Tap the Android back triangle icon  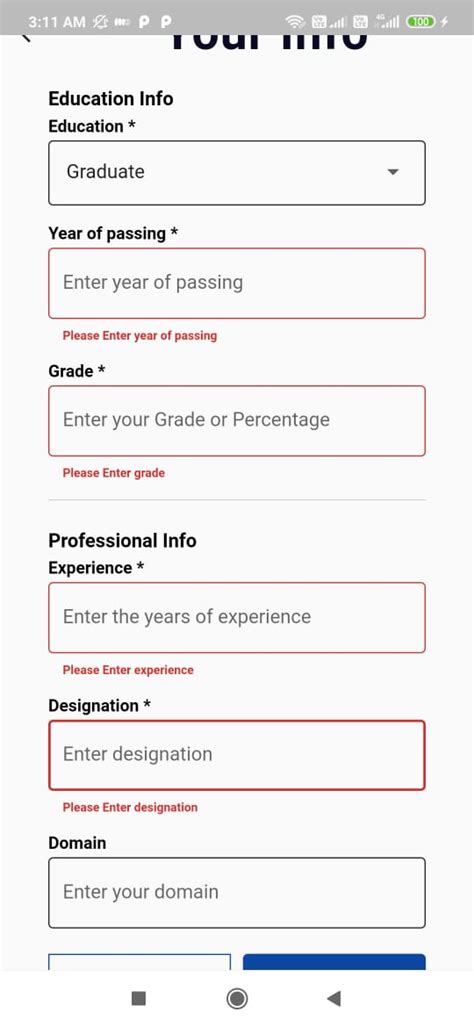334,998
